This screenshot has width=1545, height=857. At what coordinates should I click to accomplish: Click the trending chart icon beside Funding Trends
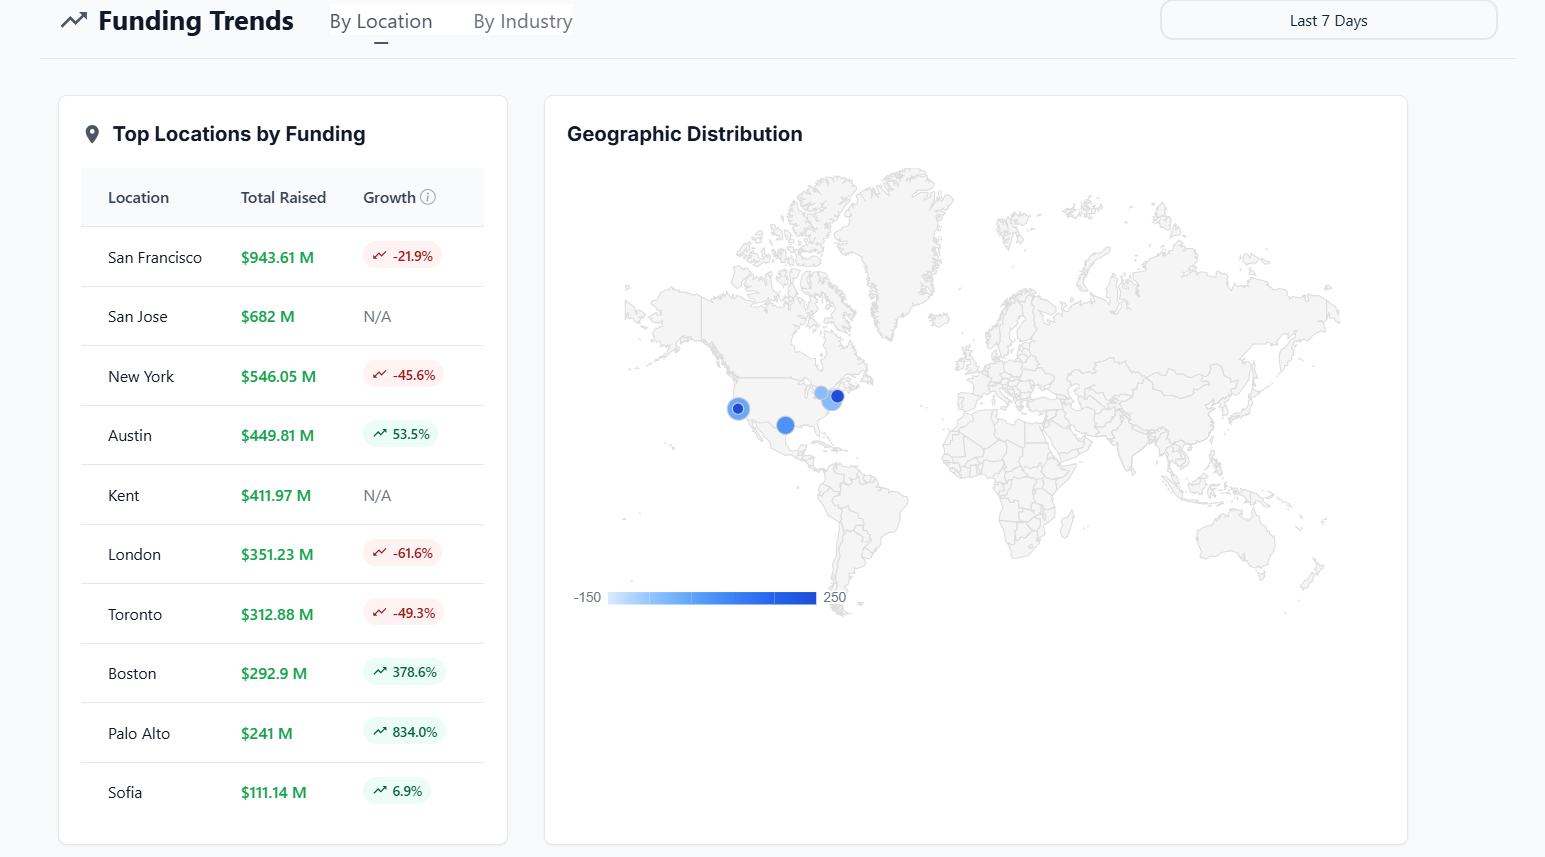point(73,20)
